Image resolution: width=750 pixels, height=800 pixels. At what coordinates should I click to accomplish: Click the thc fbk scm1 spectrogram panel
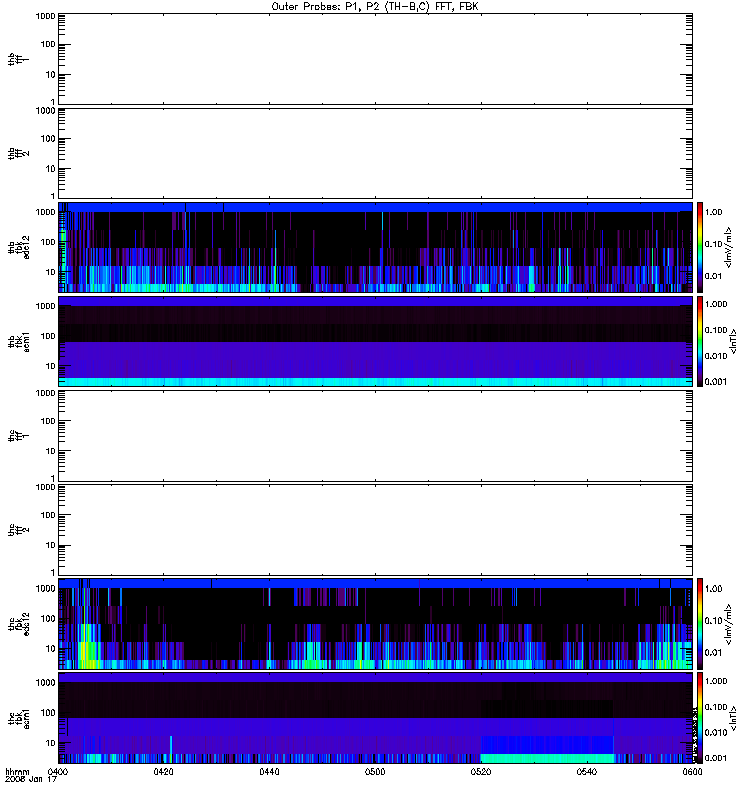tap(375, 718)
